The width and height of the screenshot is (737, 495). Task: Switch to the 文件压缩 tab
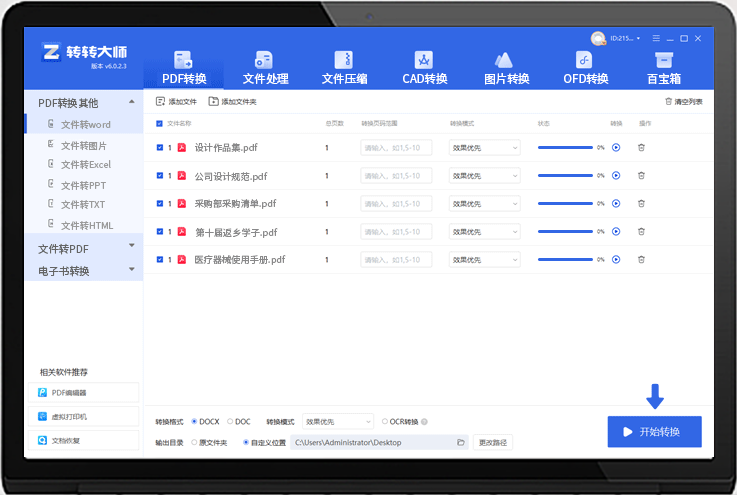tap(344, 68)
